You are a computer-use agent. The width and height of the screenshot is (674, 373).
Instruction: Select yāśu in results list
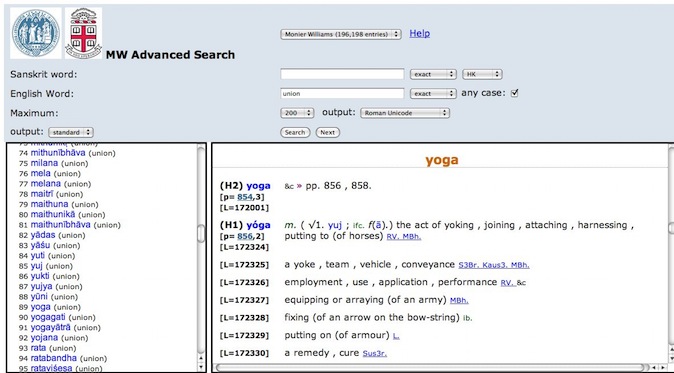(x=40, y=245)
